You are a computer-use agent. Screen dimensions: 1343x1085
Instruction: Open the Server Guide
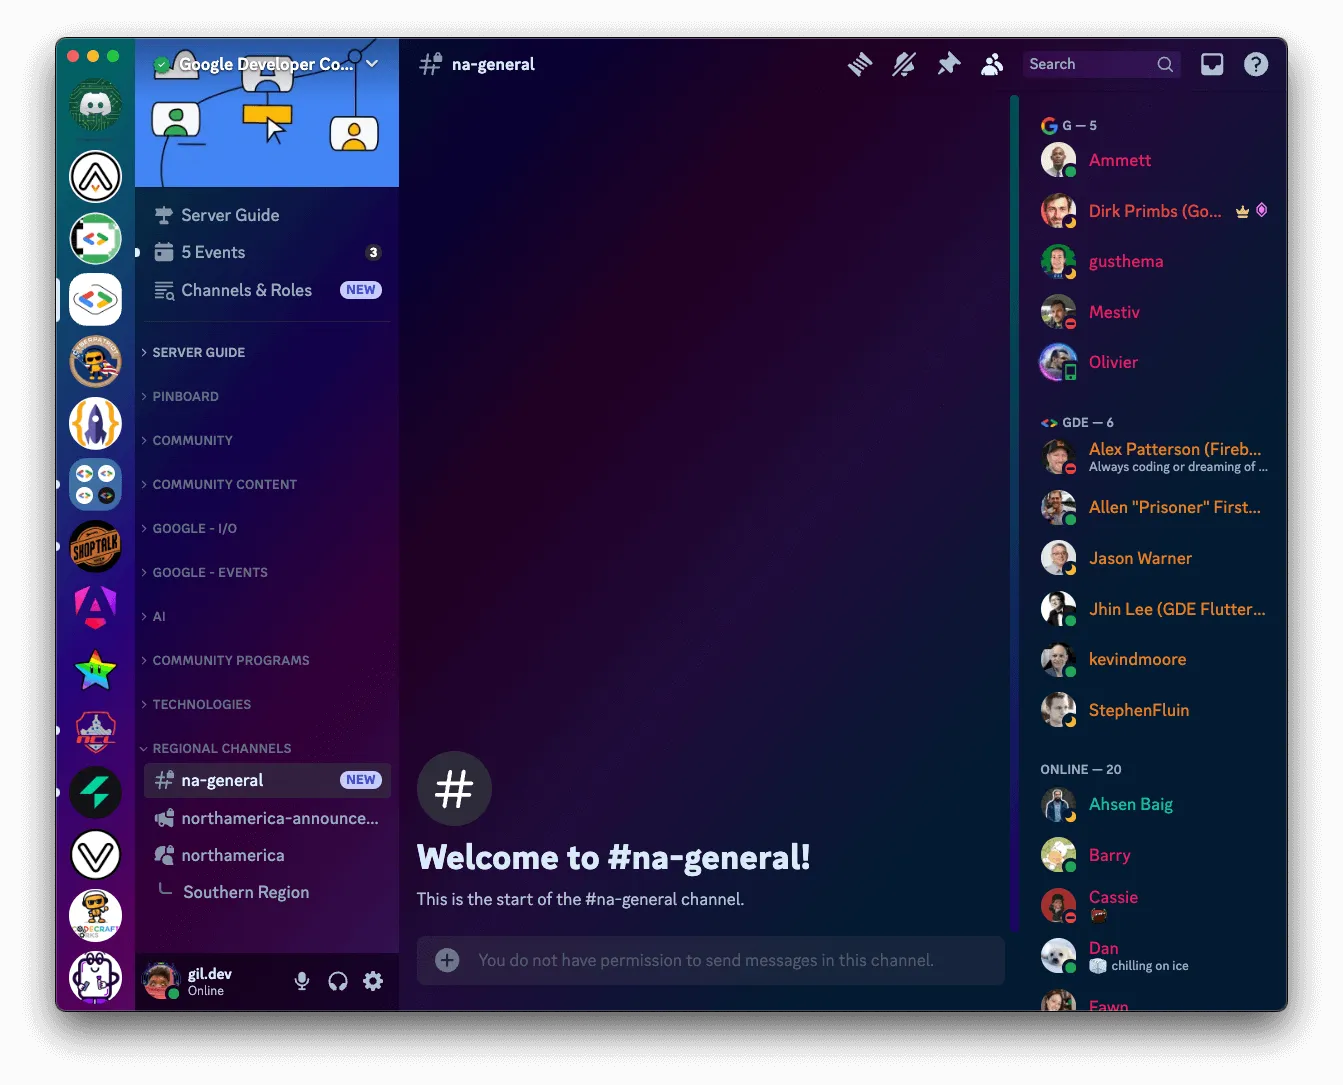pos(229,215)
